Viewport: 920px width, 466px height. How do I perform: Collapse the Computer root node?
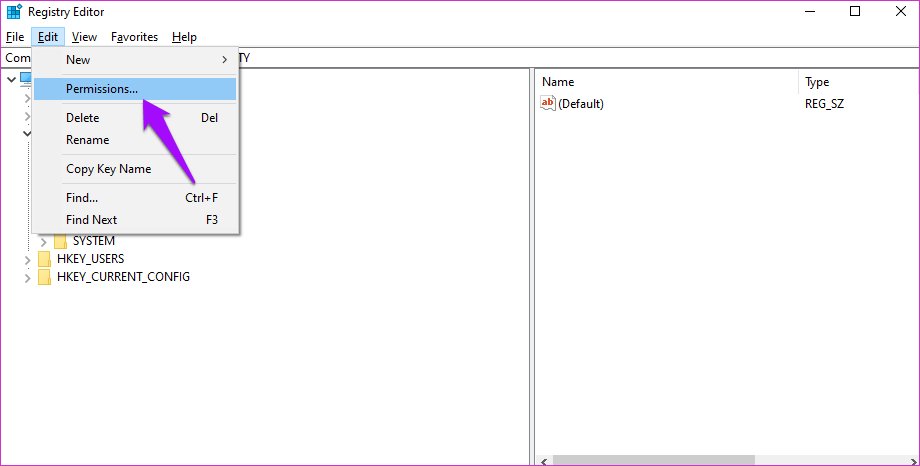[x=11, y=78]
